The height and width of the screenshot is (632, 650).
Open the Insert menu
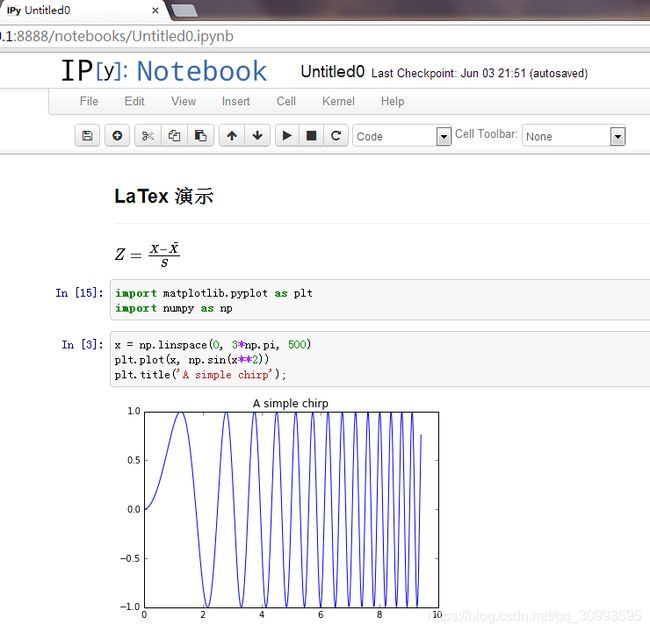point(236,101)
